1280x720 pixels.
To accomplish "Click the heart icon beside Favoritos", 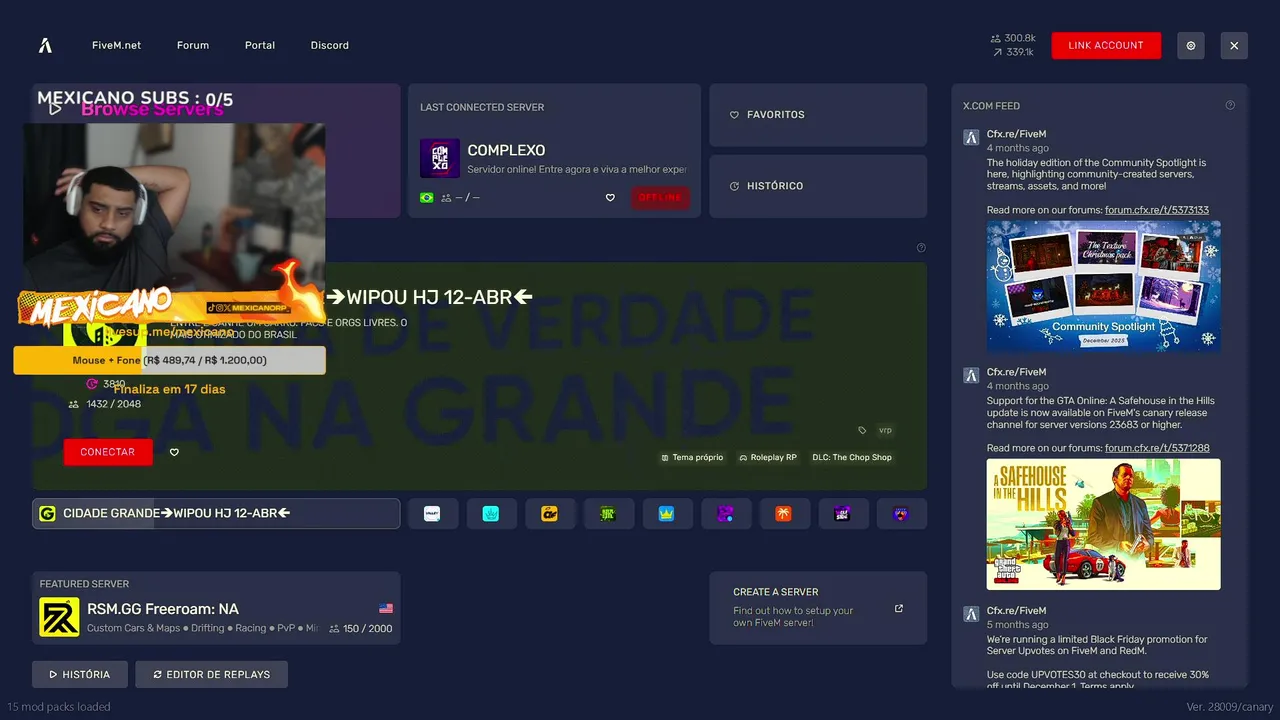I will (734, 115).
